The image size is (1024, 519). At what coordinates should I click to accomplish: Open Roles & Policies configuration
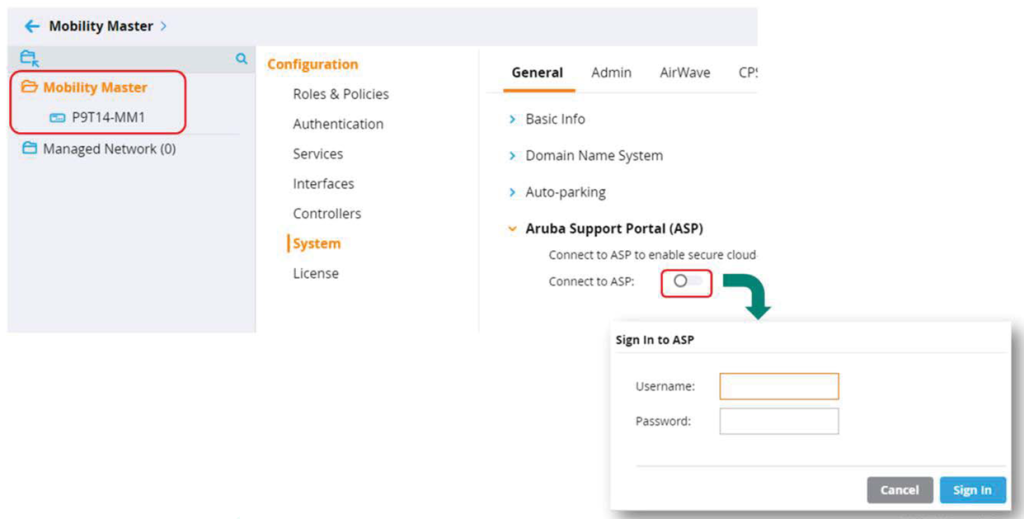pos(340,94)
